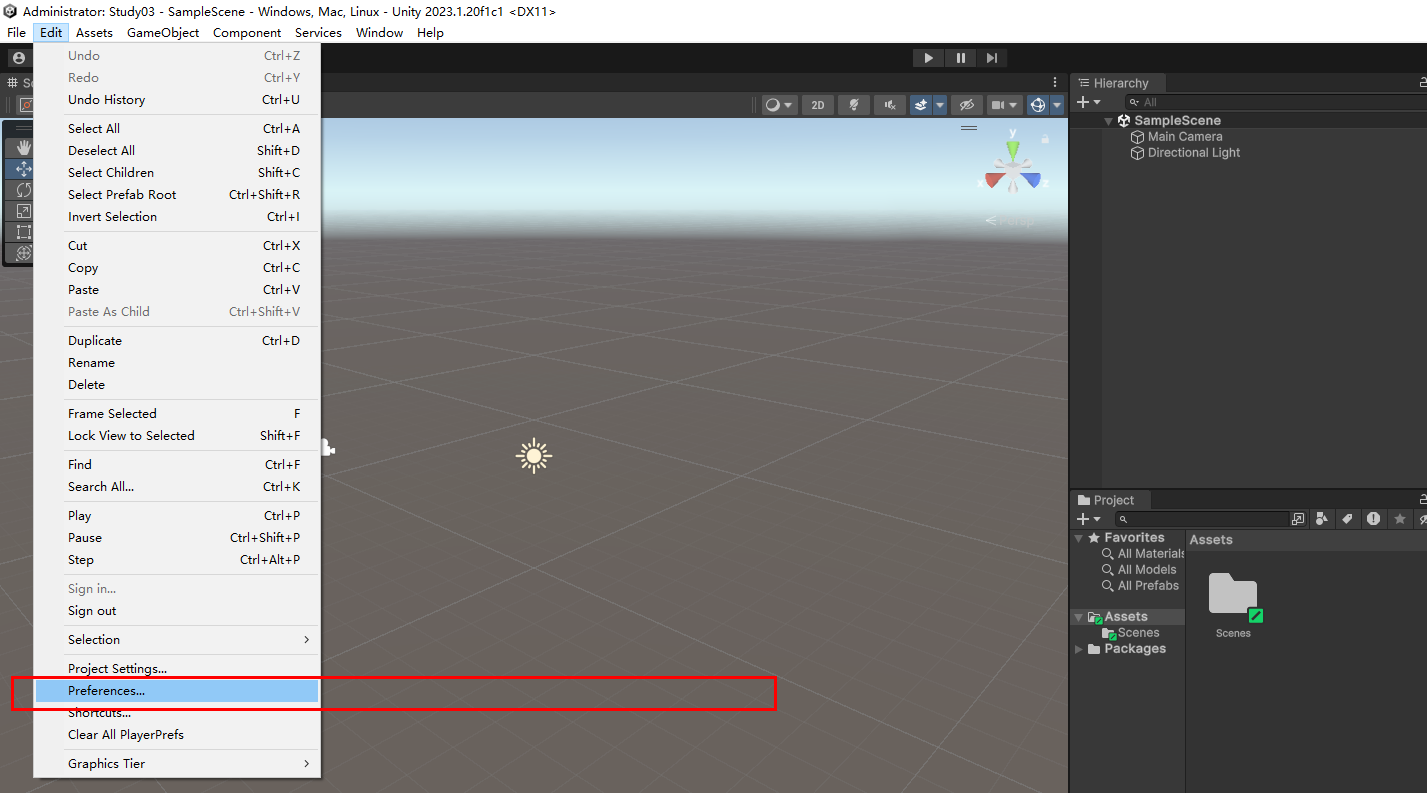Screen dimensions: 1427x793
Task: Open the effects dropdown arrow in Scene toolbar
Action: tap(938, 104)
